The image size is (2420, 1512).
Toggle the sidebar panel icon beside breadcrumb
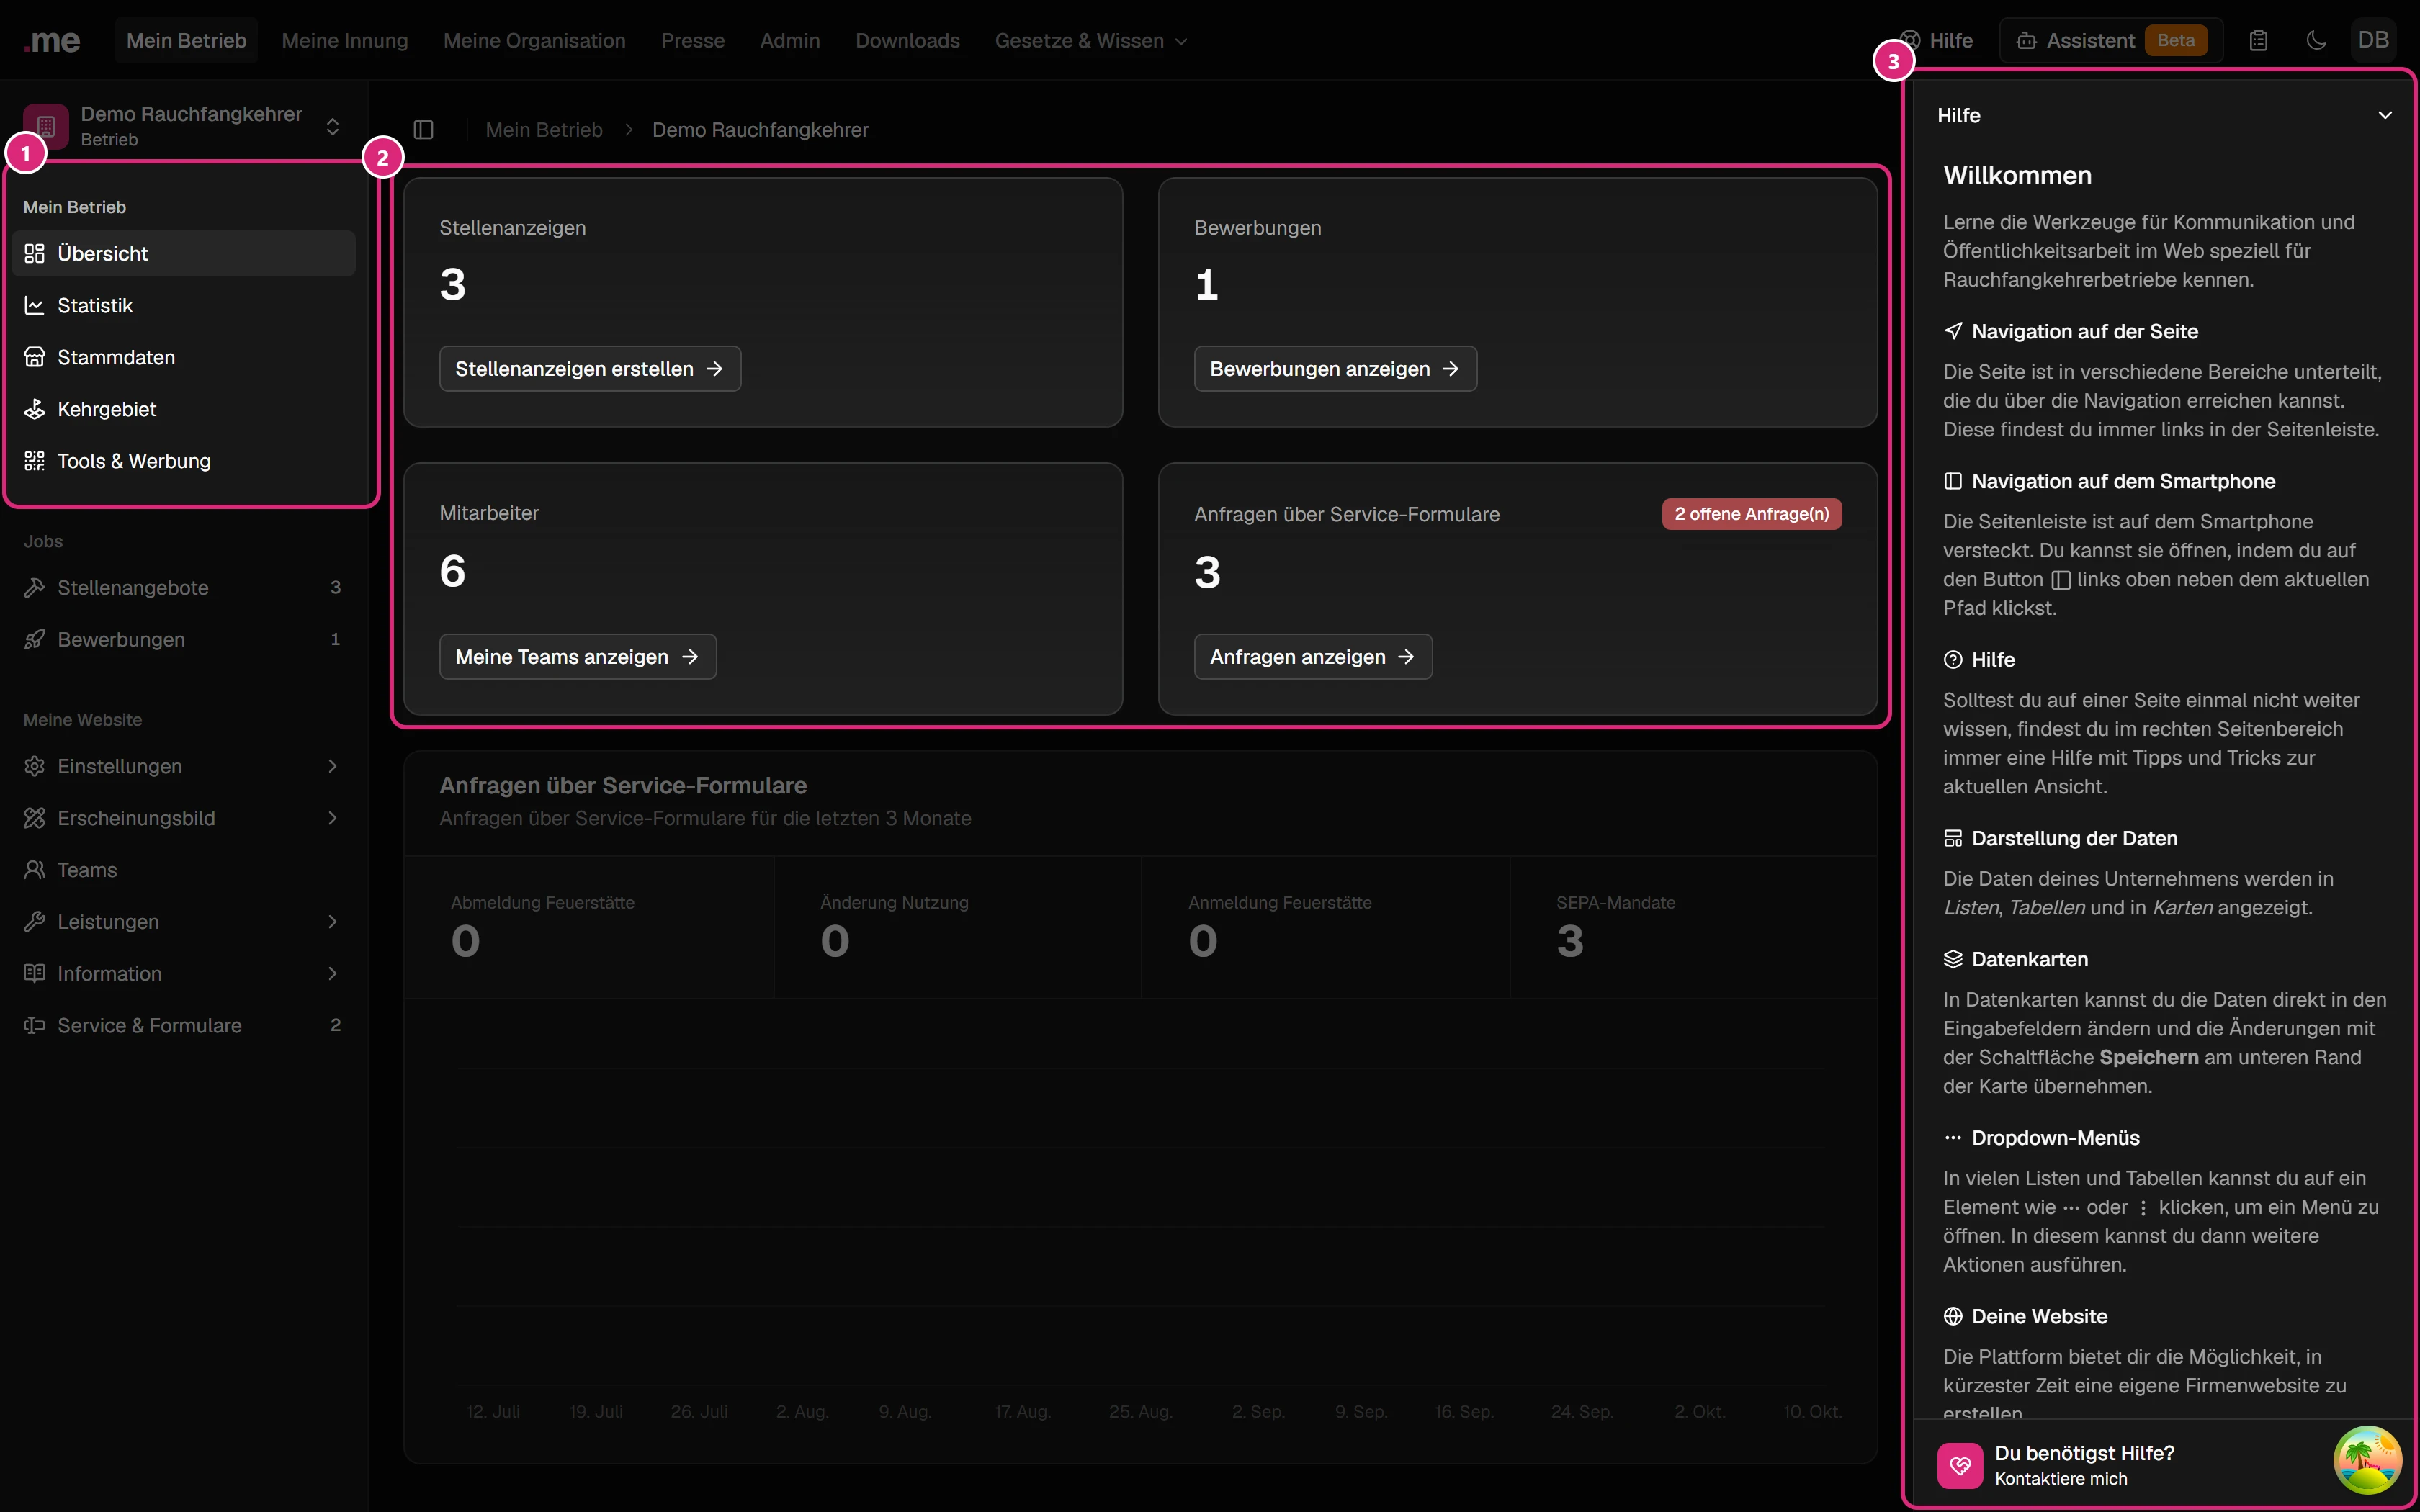pyautogui.click(x=423, y=130)
